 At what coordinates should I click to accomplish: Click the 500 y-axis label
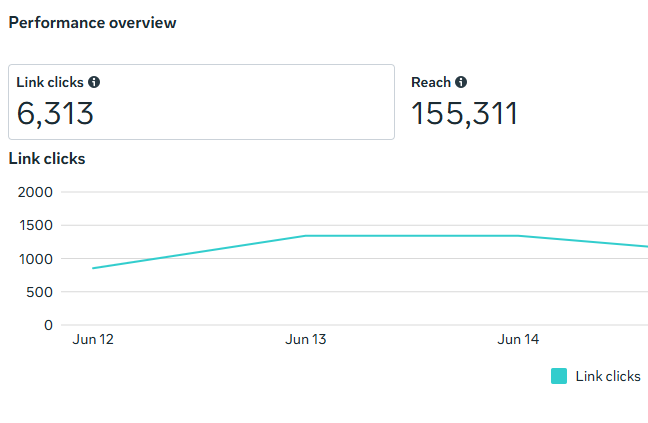click(39, 292)
